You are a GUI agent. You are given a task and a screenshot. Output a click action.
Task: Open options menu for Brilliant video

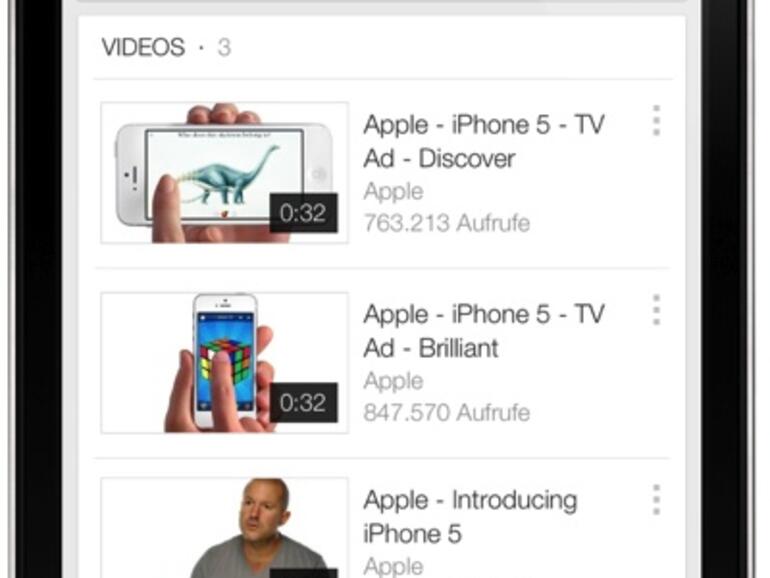click(x=657, y=310)
